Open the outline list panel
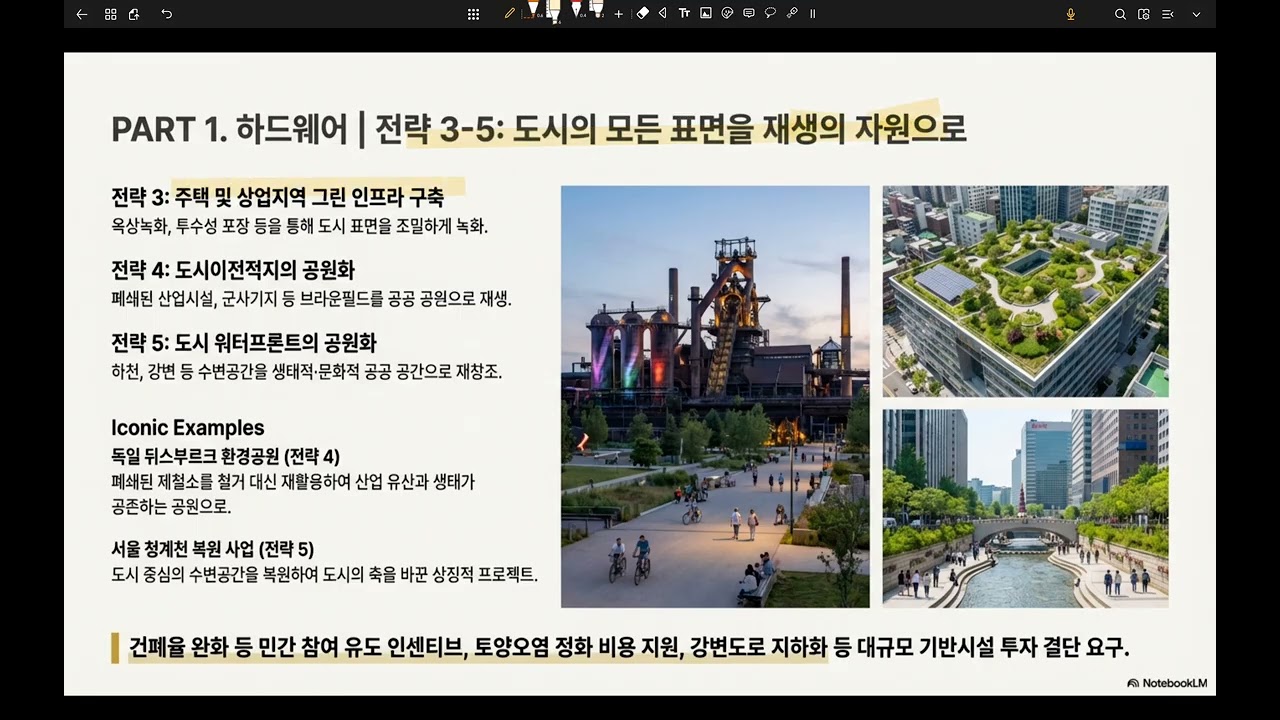This screenshot has width=1280, height=720. coord(1168,14)
